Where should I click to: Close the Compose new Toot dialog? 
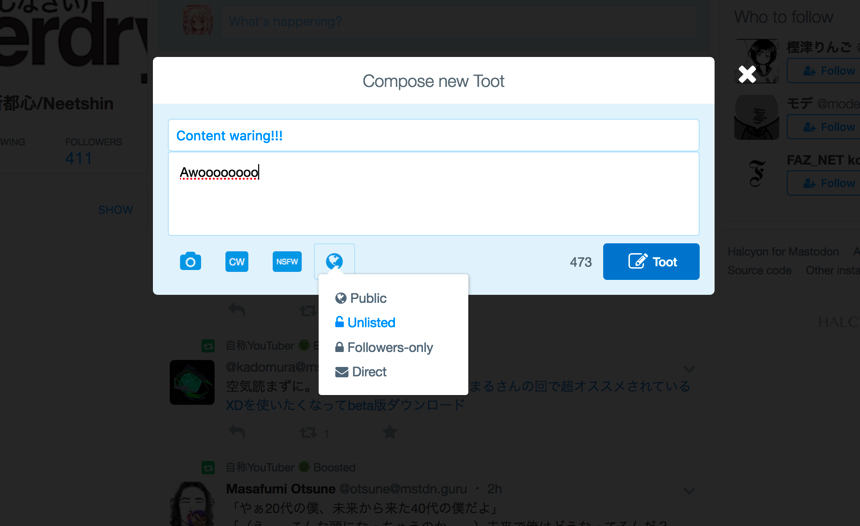(747, 74)
